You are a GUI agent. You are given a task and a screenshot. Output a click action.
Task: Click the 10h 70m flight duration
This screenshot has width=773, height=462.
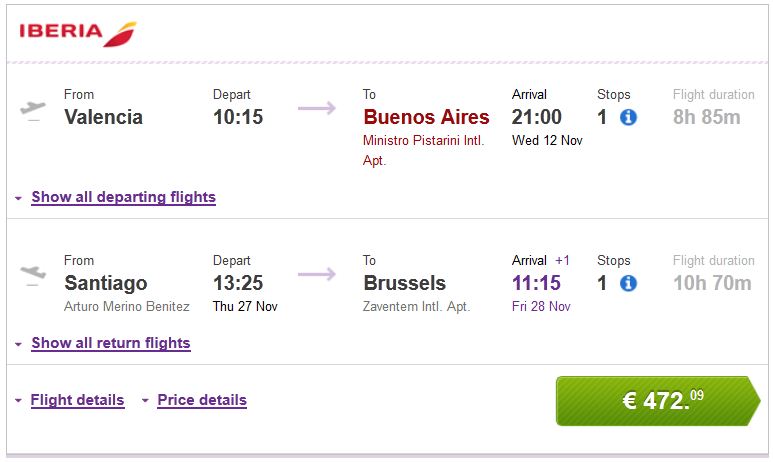[711, 283]
